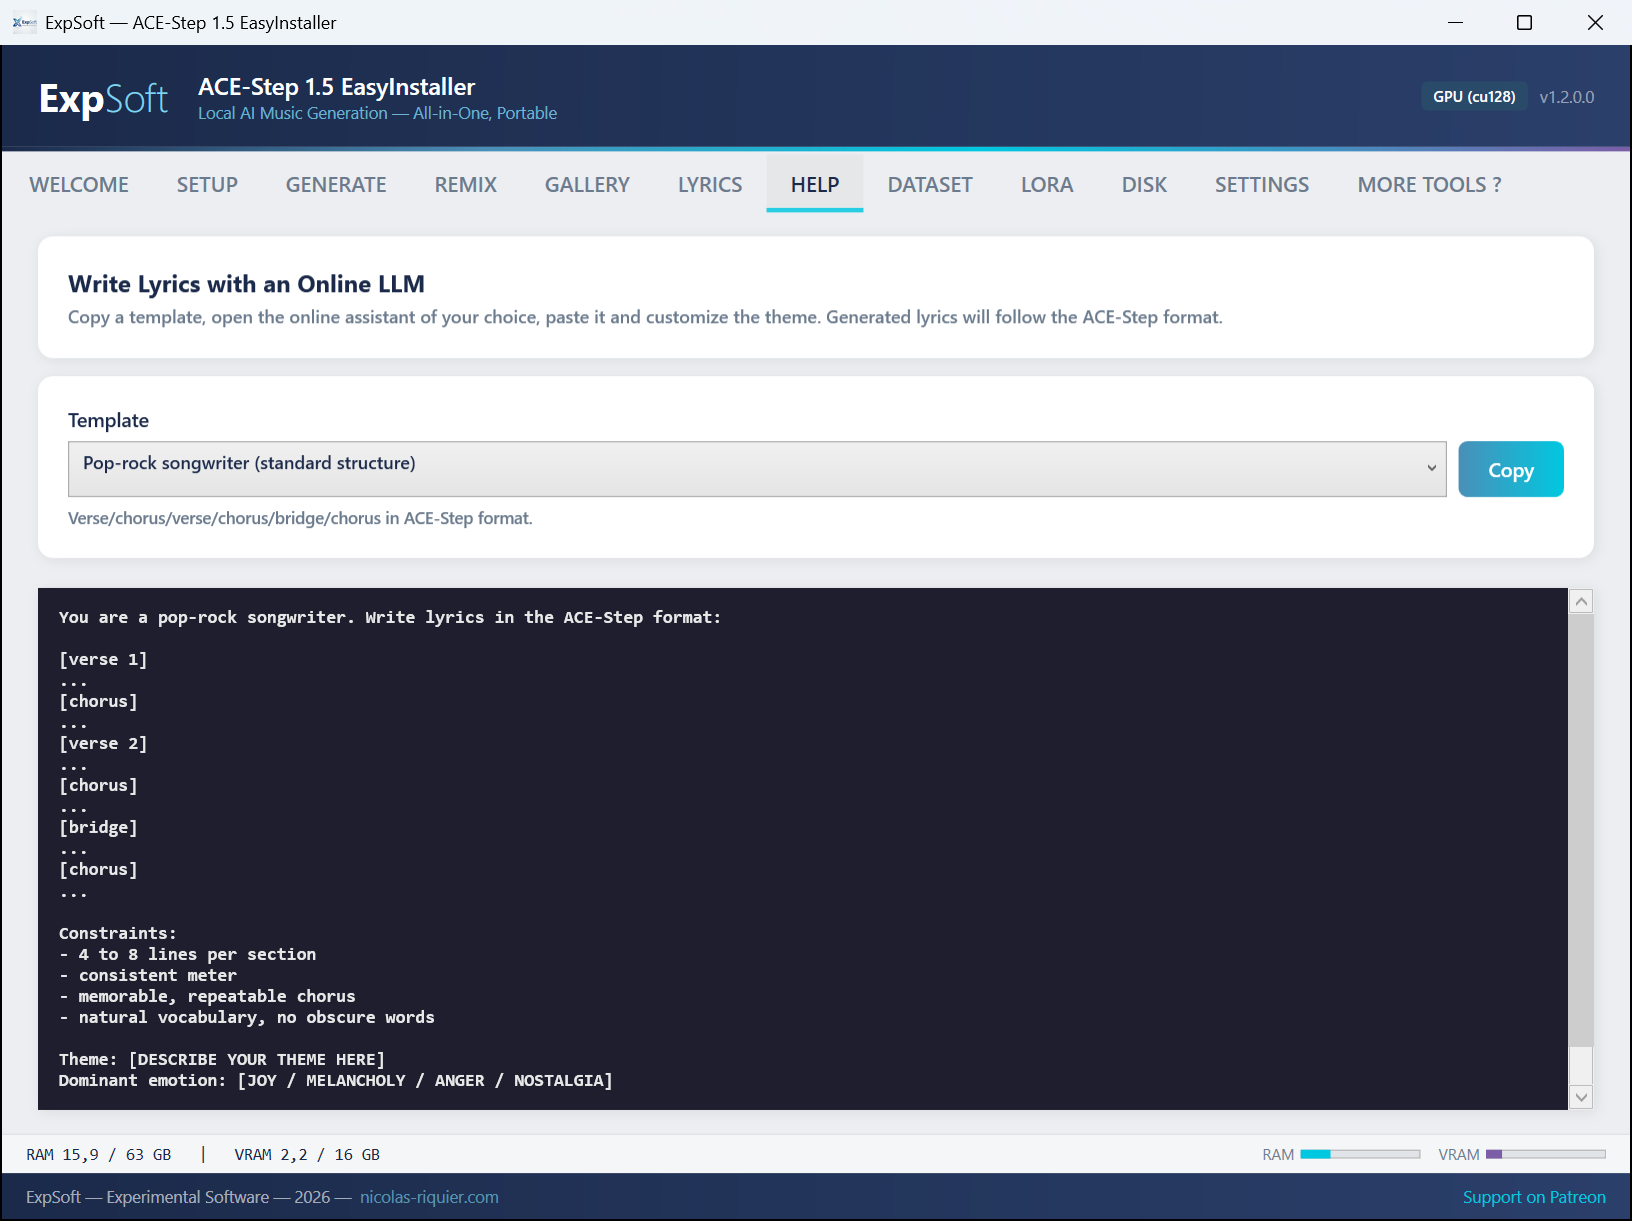Viewport: 1632px width, 1221px height.
Task: Switch to the SETUP tab
Action: click(207, 184)
